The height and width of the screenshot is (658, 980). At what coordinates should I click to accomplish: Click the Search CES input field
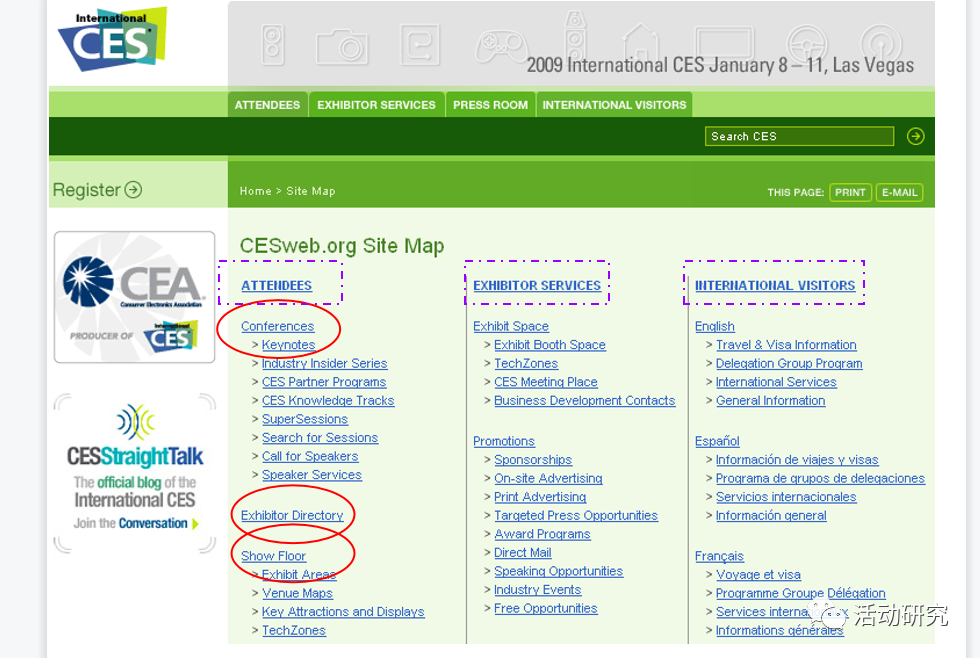tap(799, 136)
